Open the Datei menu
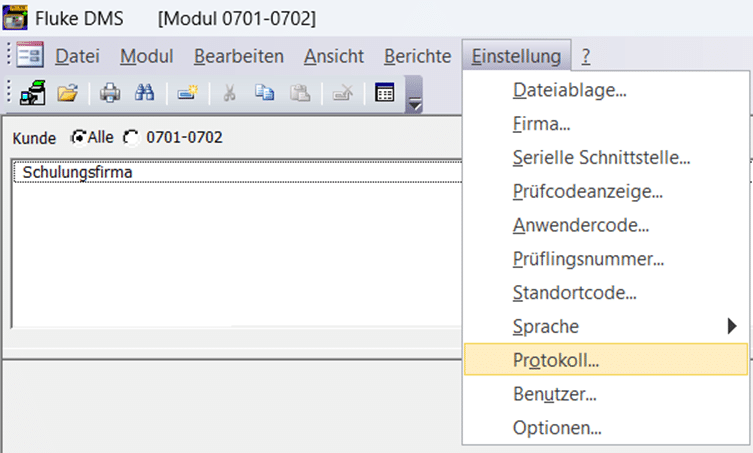This screenshot has width=753, height=453. (x=77, y=56)
